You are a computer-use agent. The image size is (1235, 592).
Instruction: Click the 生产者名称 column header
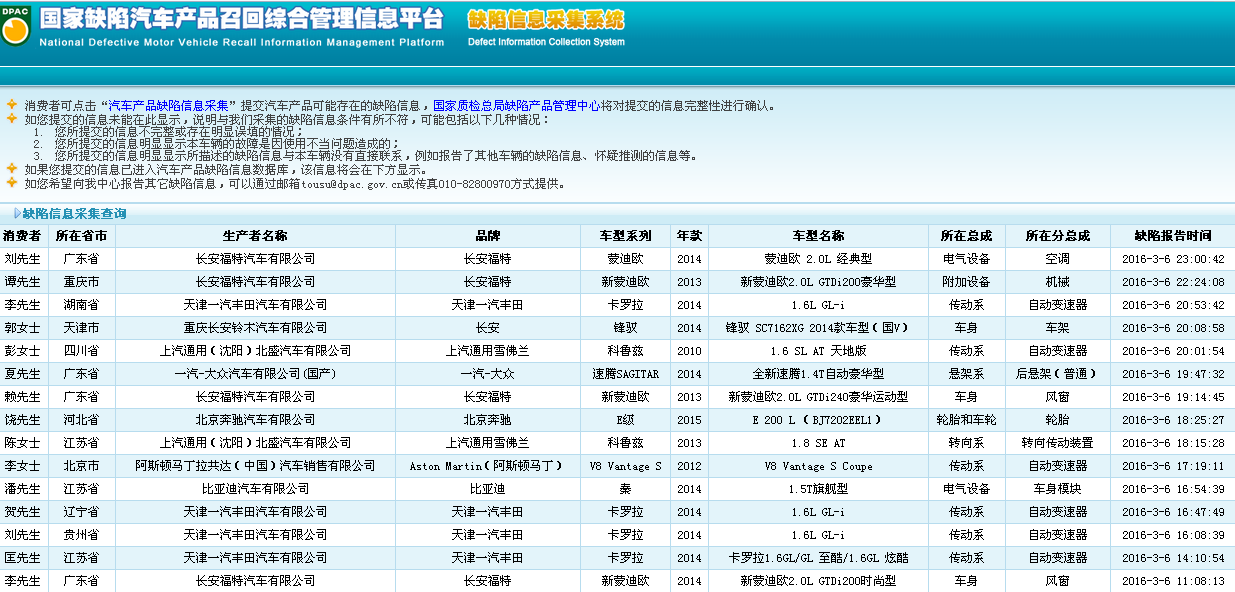(255, 236)
